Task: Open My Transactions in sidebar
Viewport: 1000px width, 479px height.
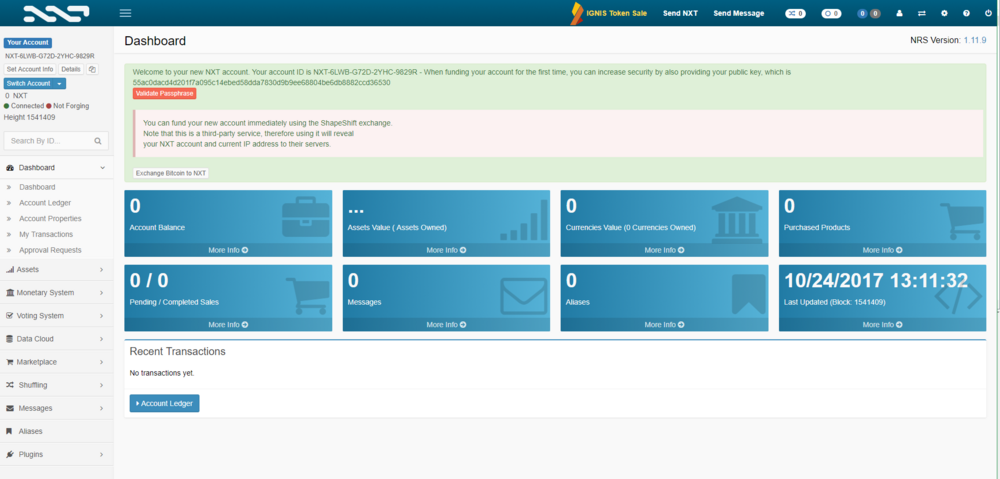Action: [46, 235]
